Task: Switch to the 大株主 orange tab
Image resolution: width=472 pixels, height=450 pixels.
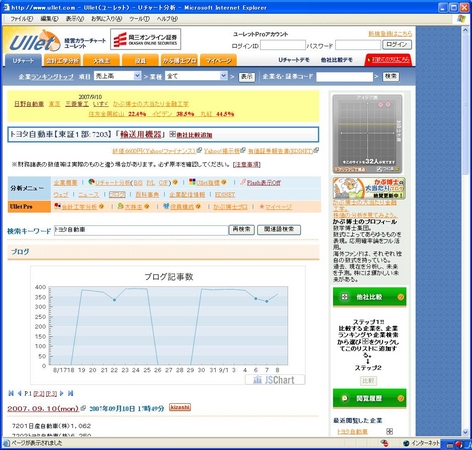Action: [101, 61]
